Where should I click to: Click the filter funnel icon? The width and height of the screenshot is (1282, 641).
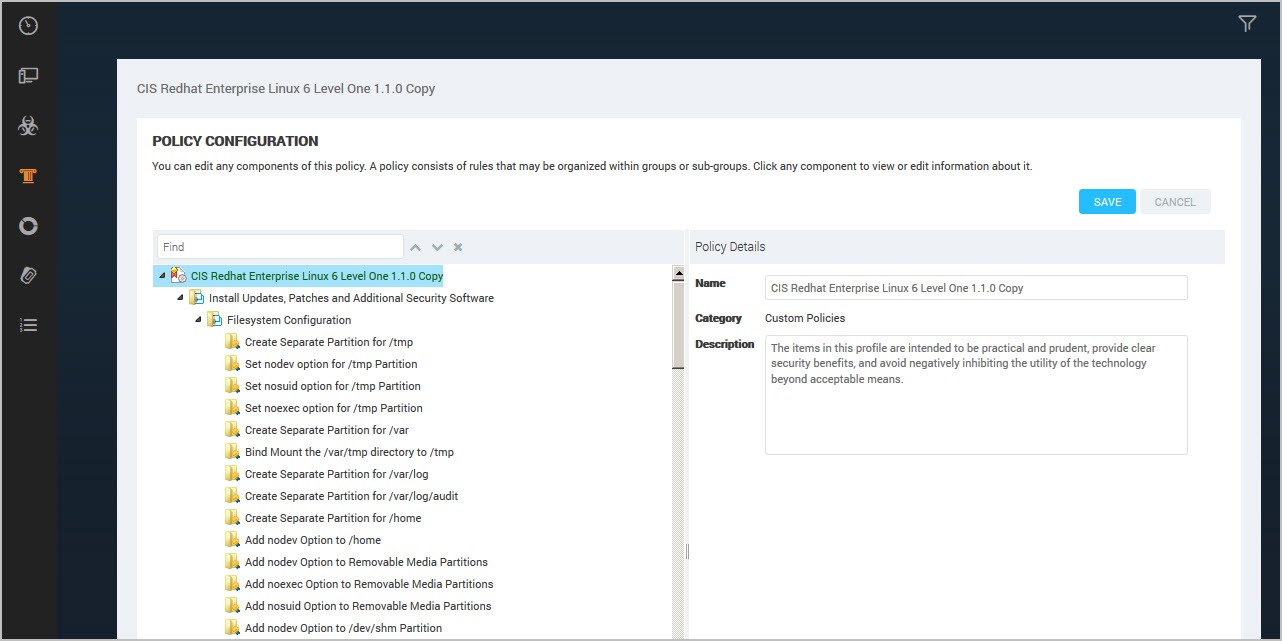click(1247, 24)
